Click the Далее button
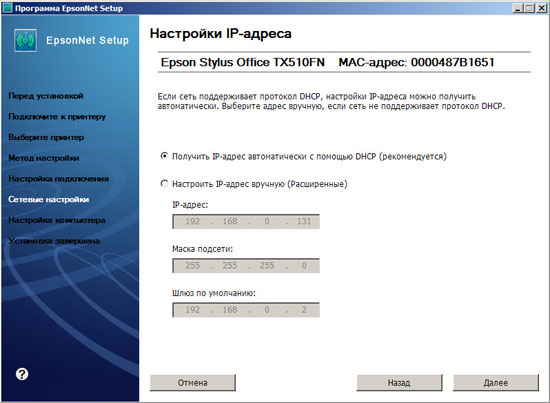The width and height of the screenshot is (550, 403). [496, 382]
